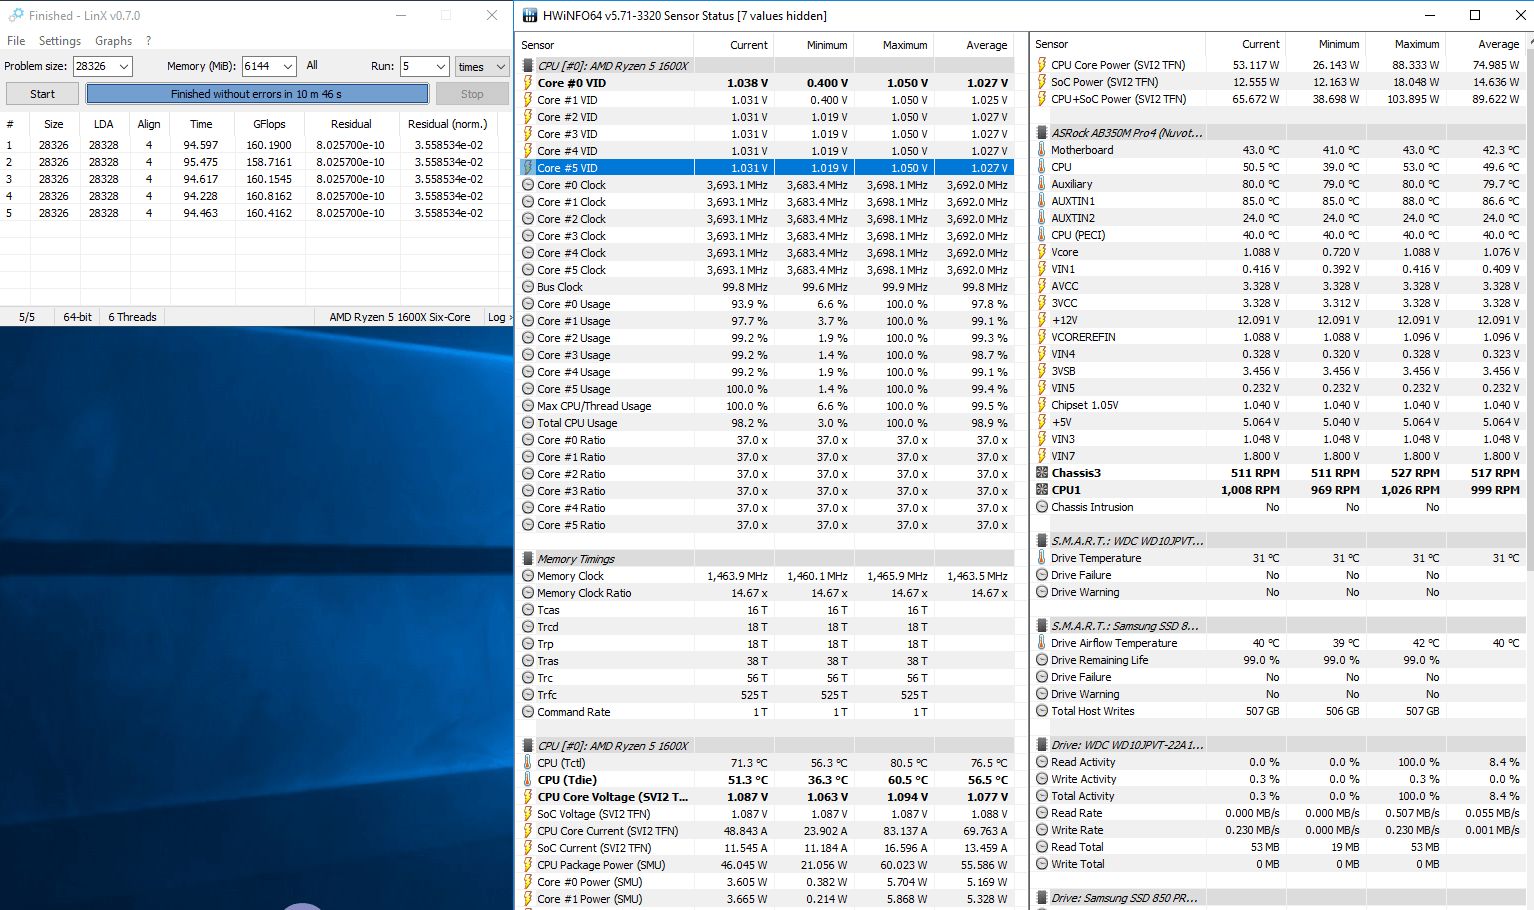Click the lightning icon beside CPU Core Power (SVI2 TFN)

pyautogui.click(x=1042, y=65)
